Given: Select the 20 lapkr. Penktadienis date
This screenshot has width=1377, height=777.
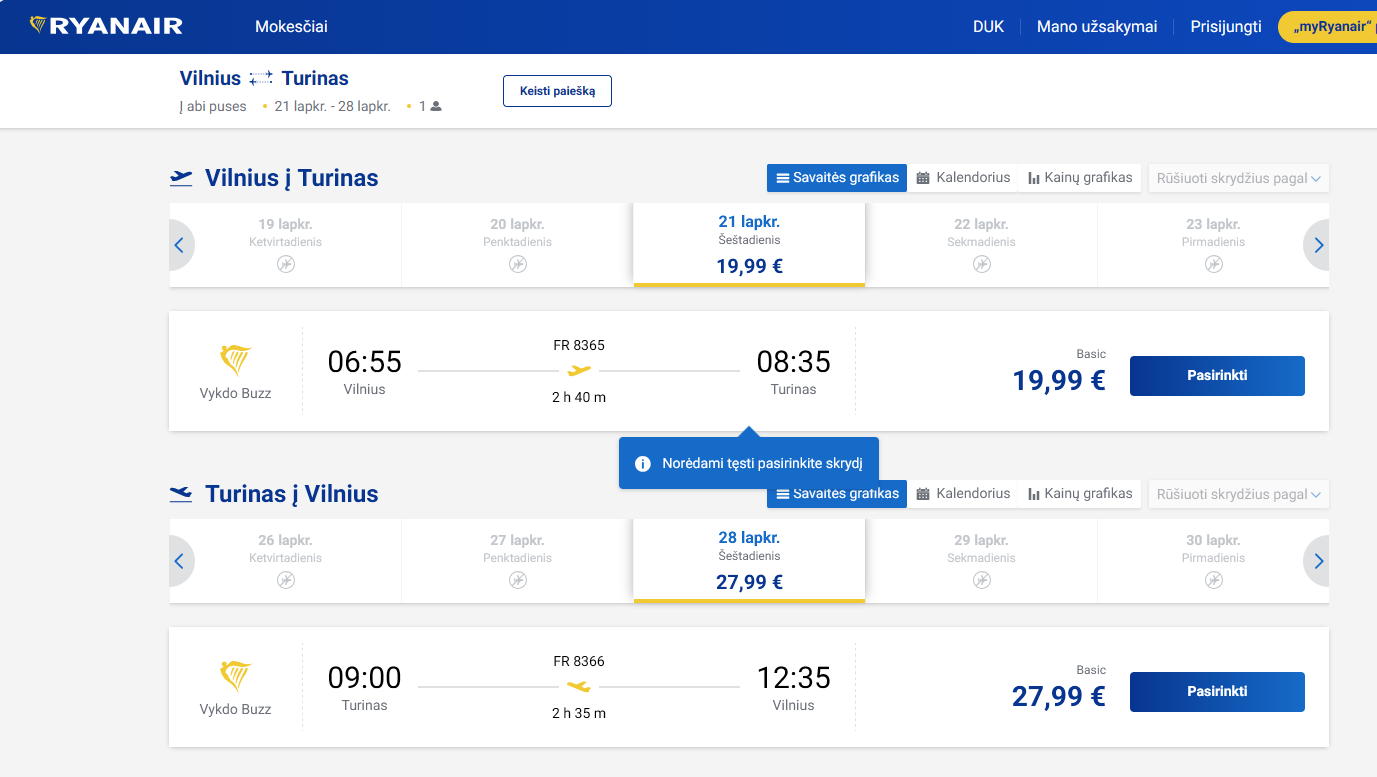Looking at the screenshot, I should [517, 245].
